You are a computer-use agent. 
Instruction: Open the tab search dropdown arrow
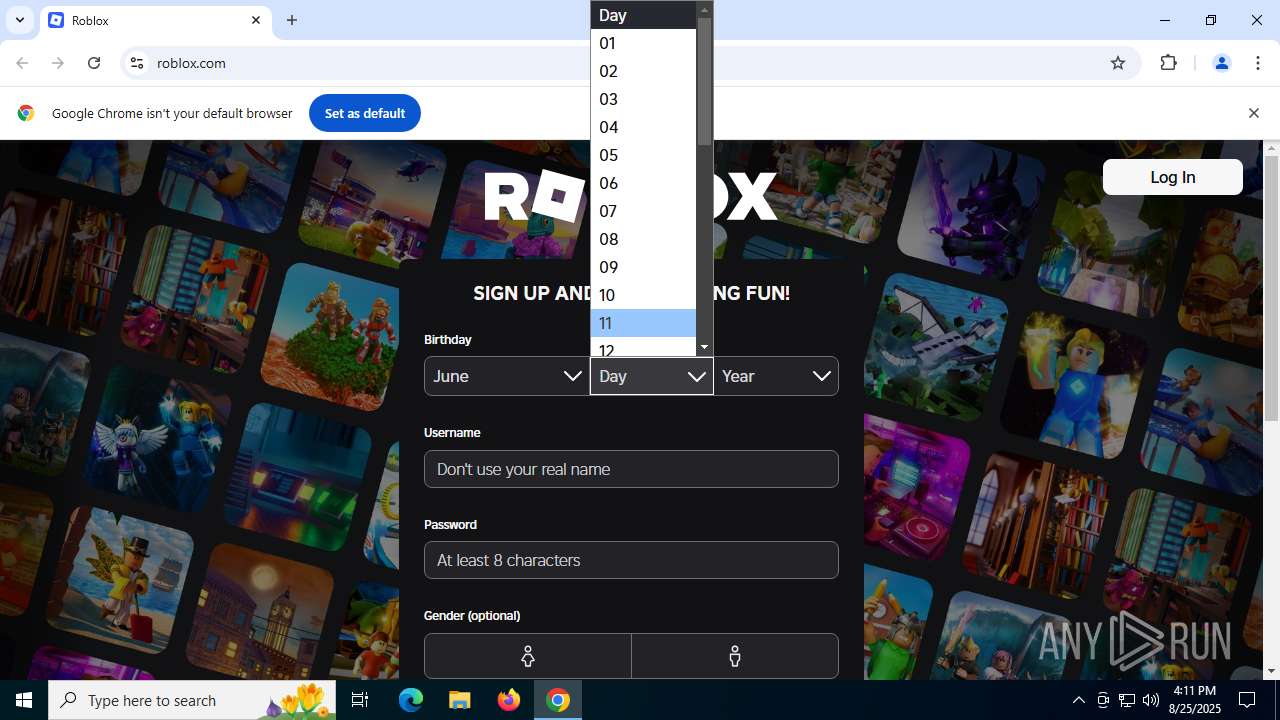point(19,20)
